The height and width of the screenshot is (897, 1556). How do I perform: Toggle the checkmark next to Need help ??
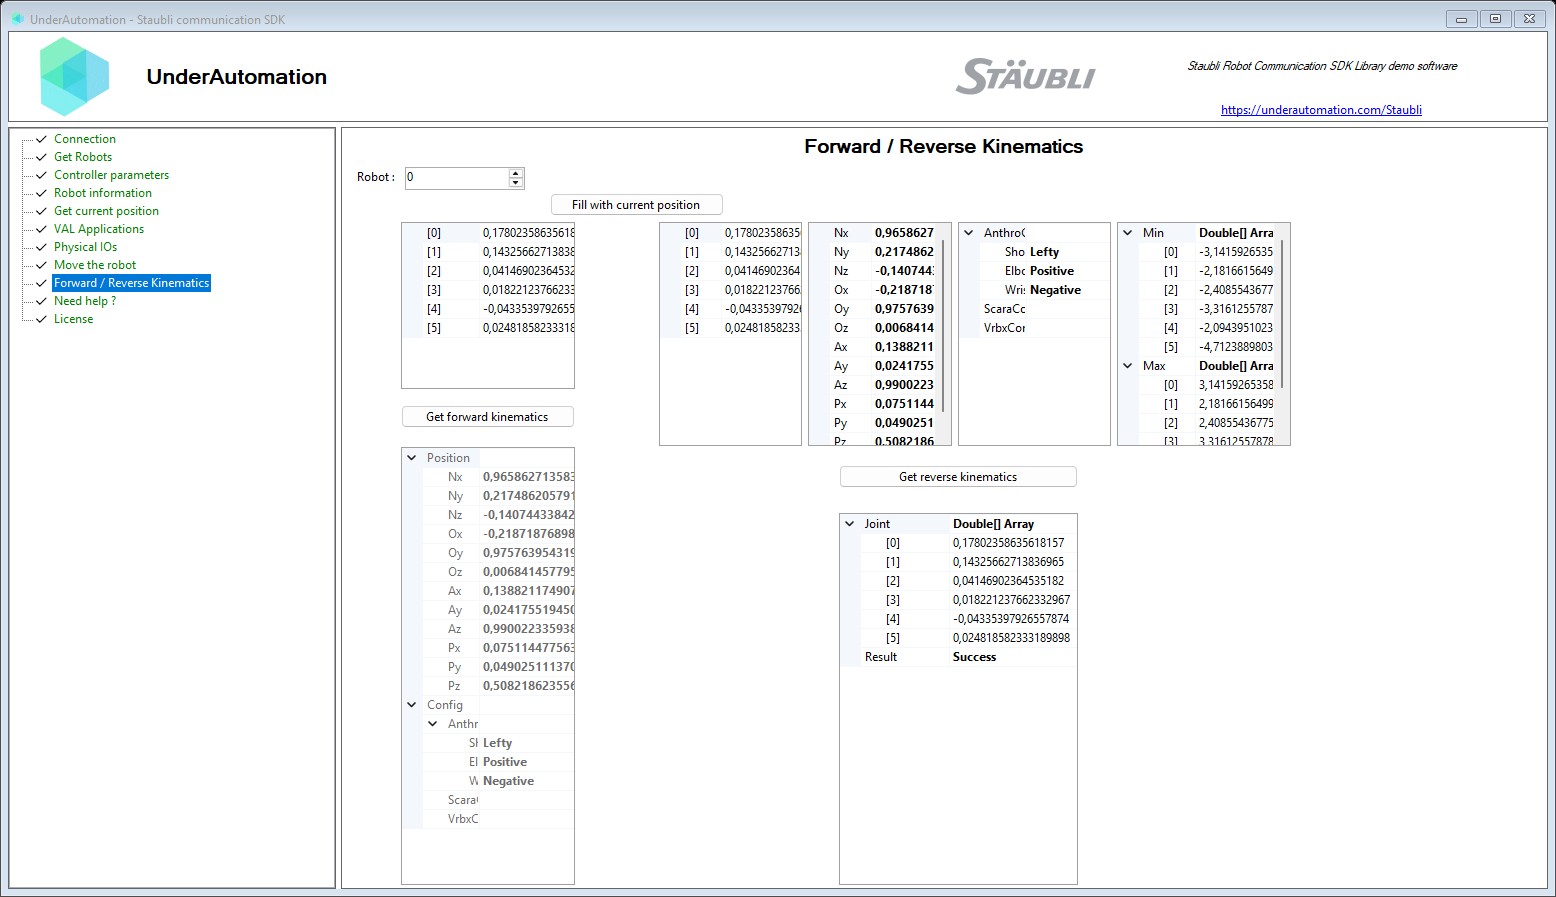point(40,300)
